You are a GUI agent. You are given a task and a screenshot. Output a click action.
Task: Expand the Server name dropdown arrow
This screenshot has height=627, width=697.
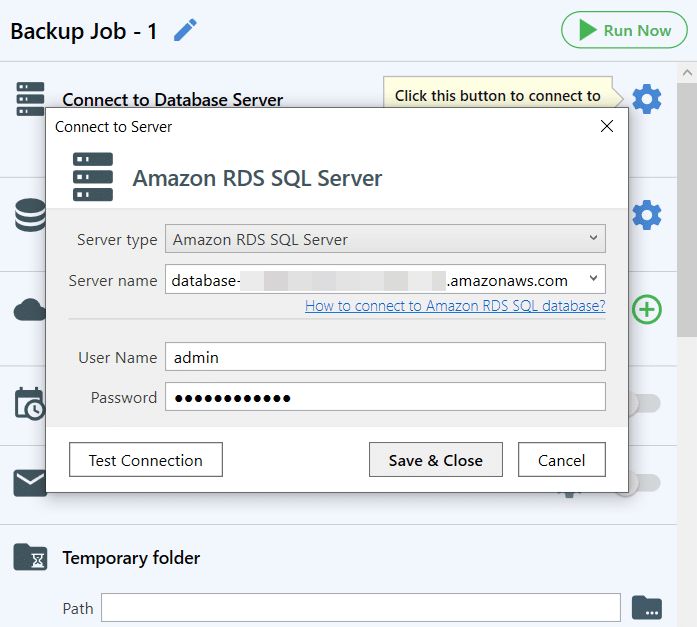coord(593,279)
